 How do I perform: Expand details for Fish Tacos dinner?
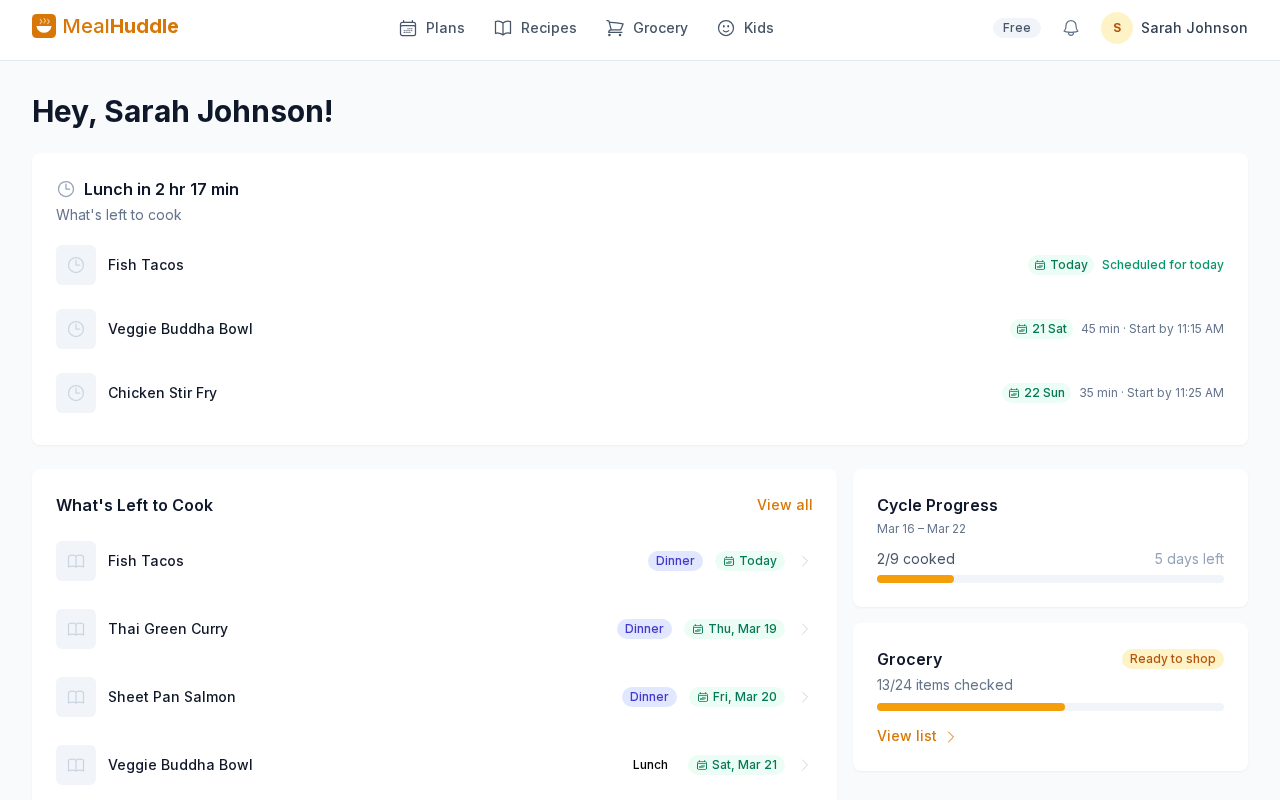pos(806,561)
